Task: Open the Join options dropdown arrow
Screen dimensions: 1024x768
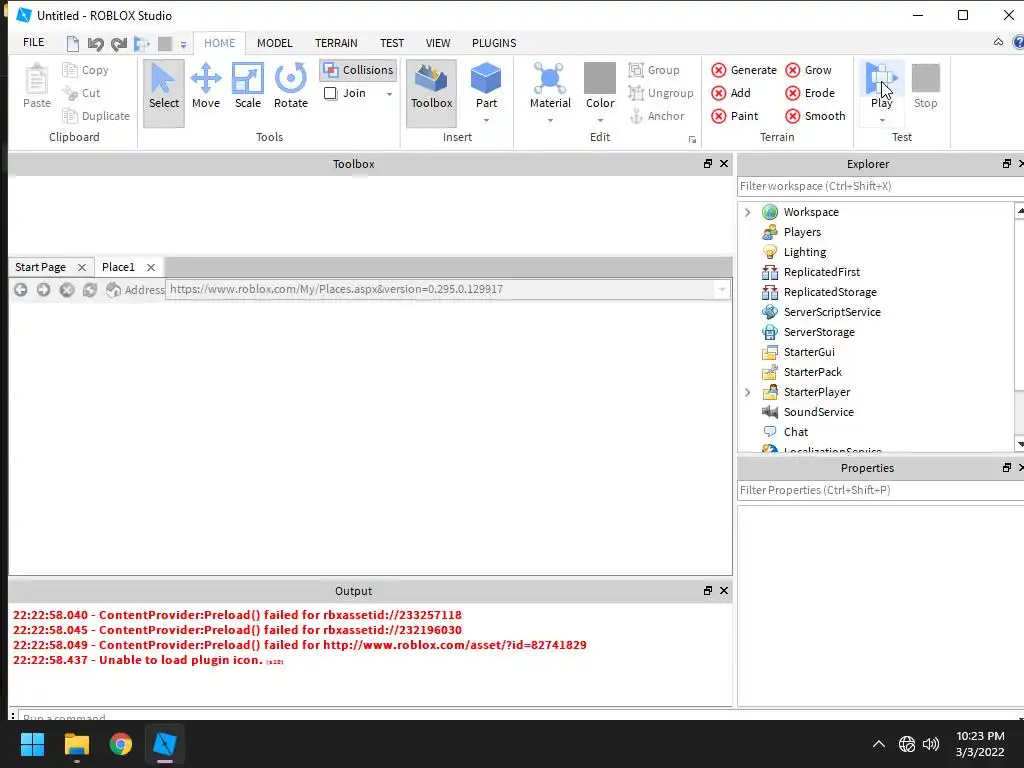Action: pyautogui.click(x=389, y=94)
